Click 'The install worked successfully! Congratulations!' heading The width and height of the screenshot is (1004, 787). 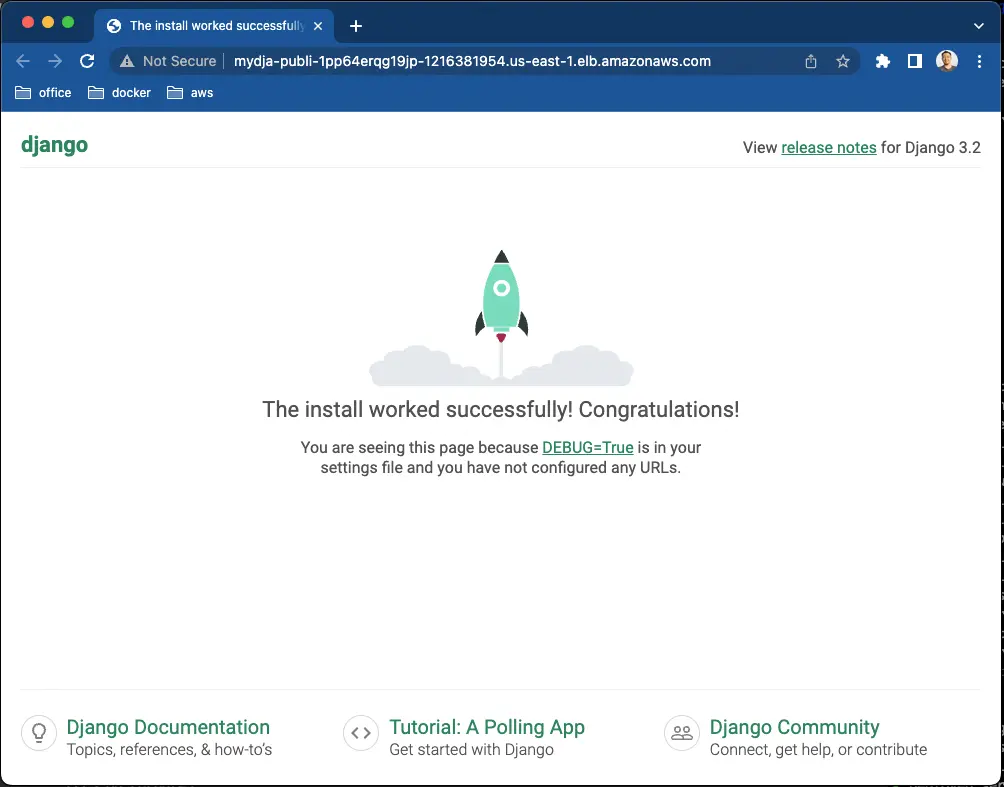(501, 410)
